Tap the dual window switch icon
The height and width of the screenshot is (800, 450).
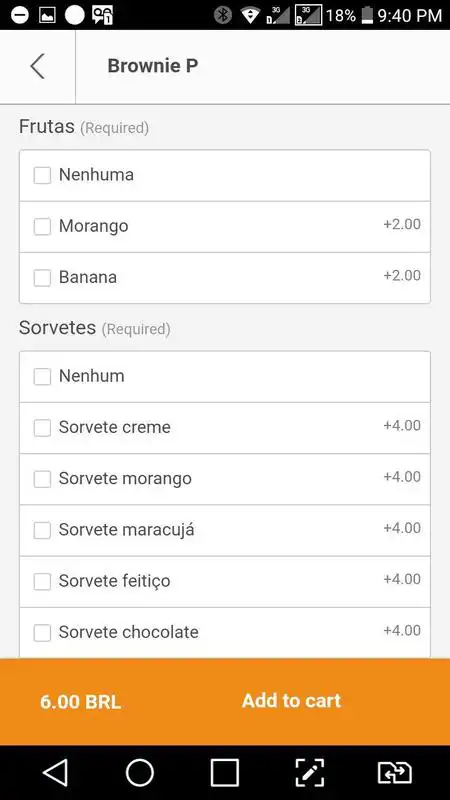[x=394, y=773]
